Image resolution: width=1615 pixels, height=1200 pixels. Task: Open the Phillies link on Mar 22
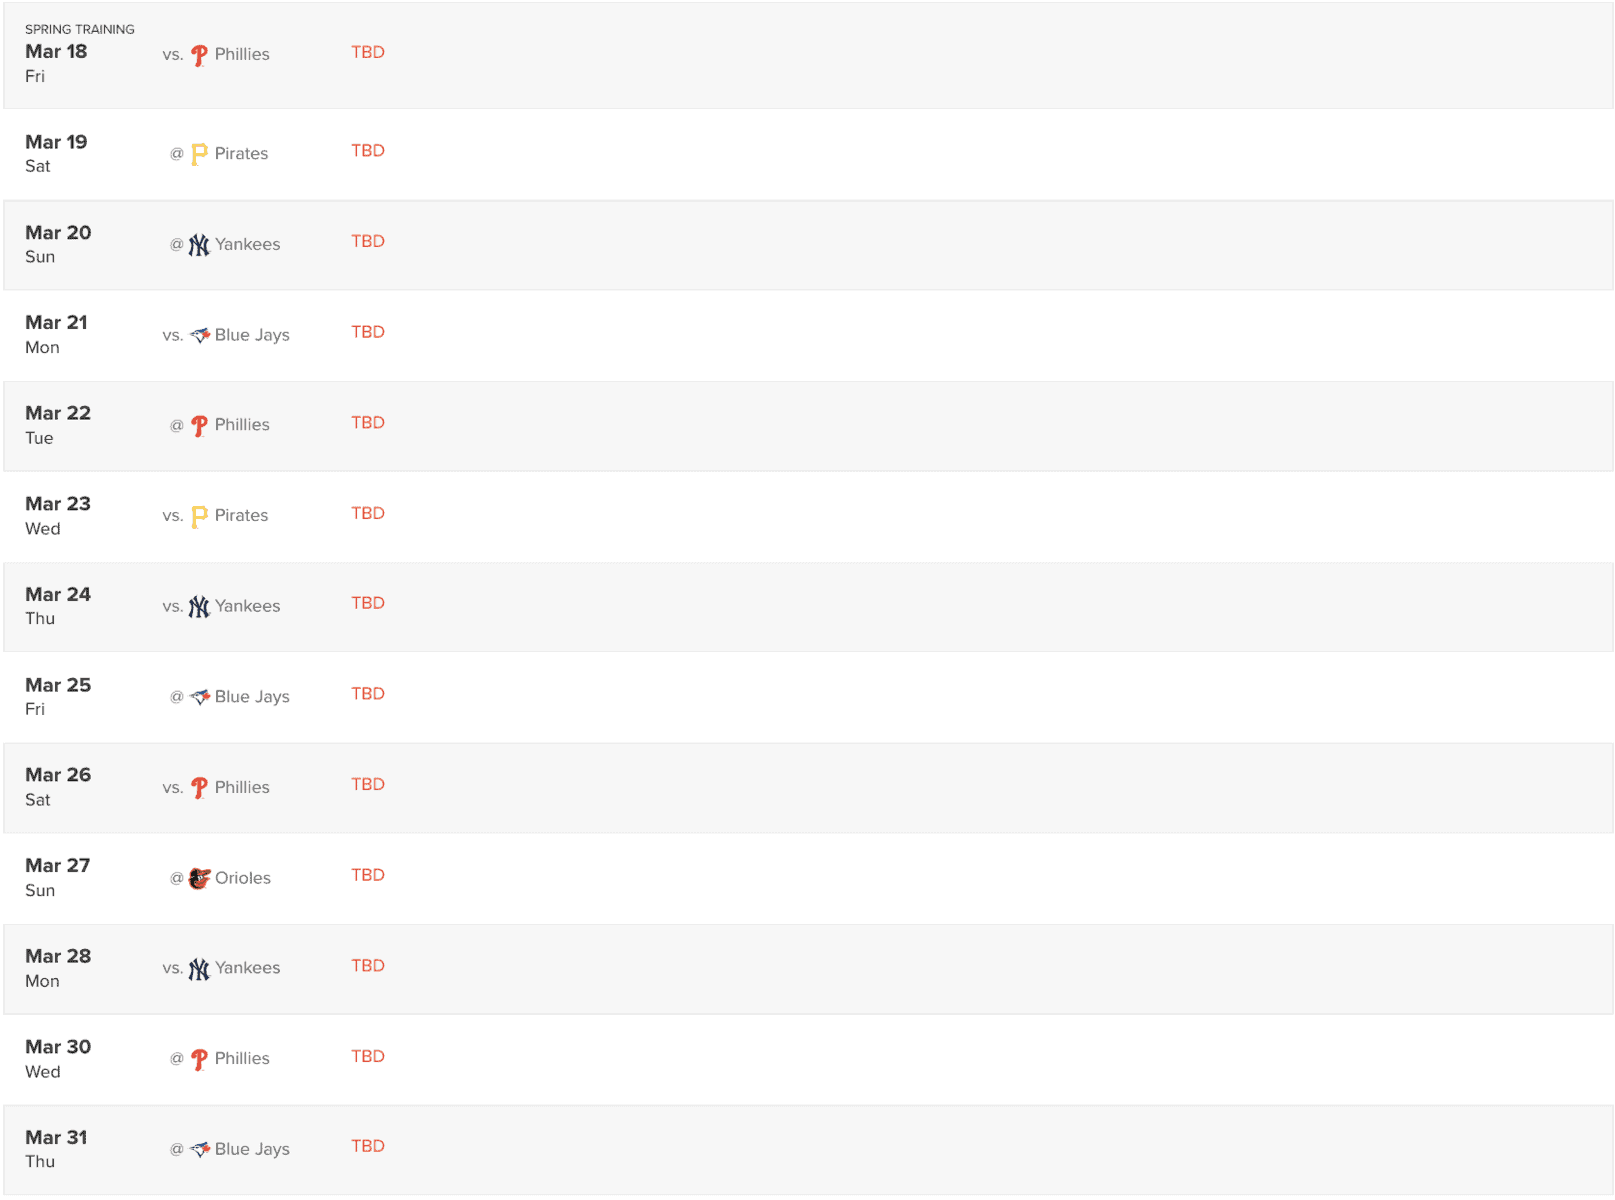[242, 425]
